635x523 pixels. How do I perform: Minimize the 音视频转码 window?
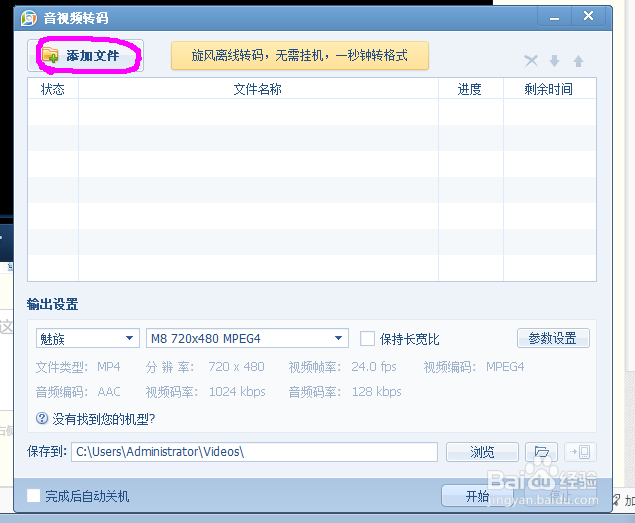(554, 18)
